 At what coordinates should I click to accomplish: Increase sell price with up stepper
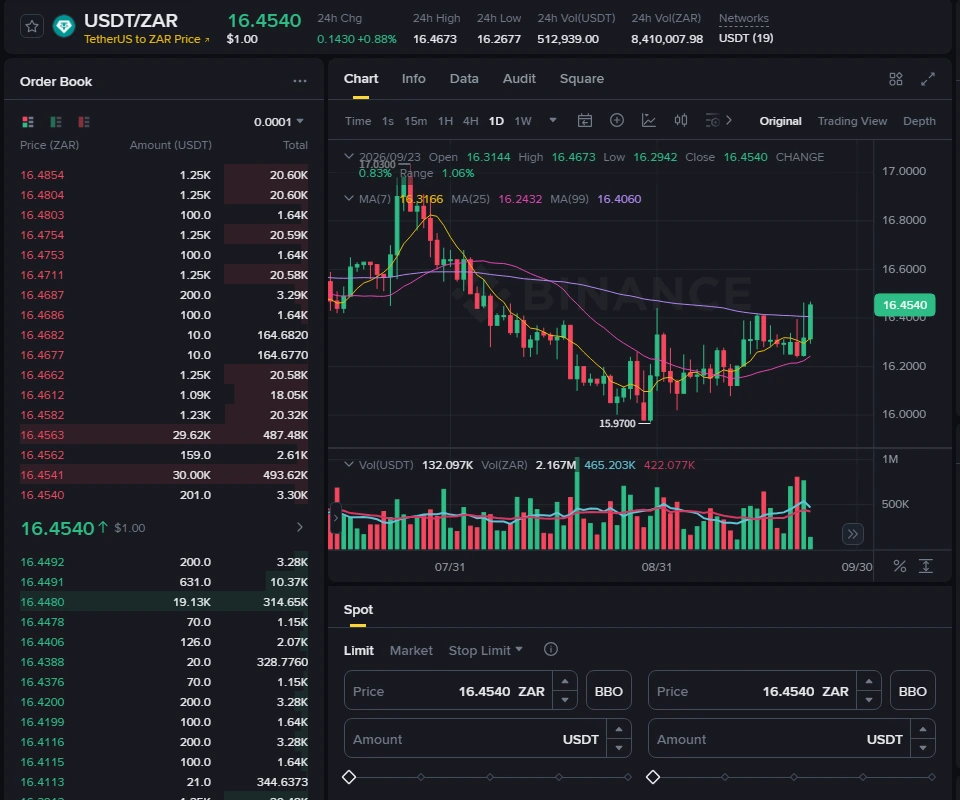(868, 681)
